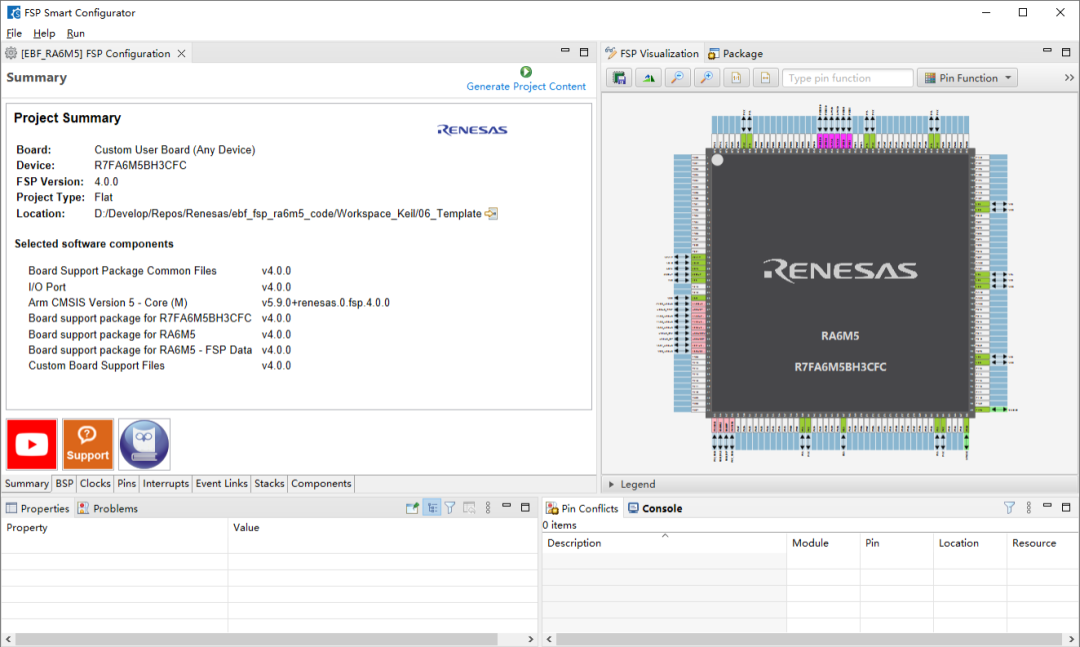Viewport: 1080px width, 647px height.
Task: Click the green mirror/flip package view icon
Action: coord(649,78)
